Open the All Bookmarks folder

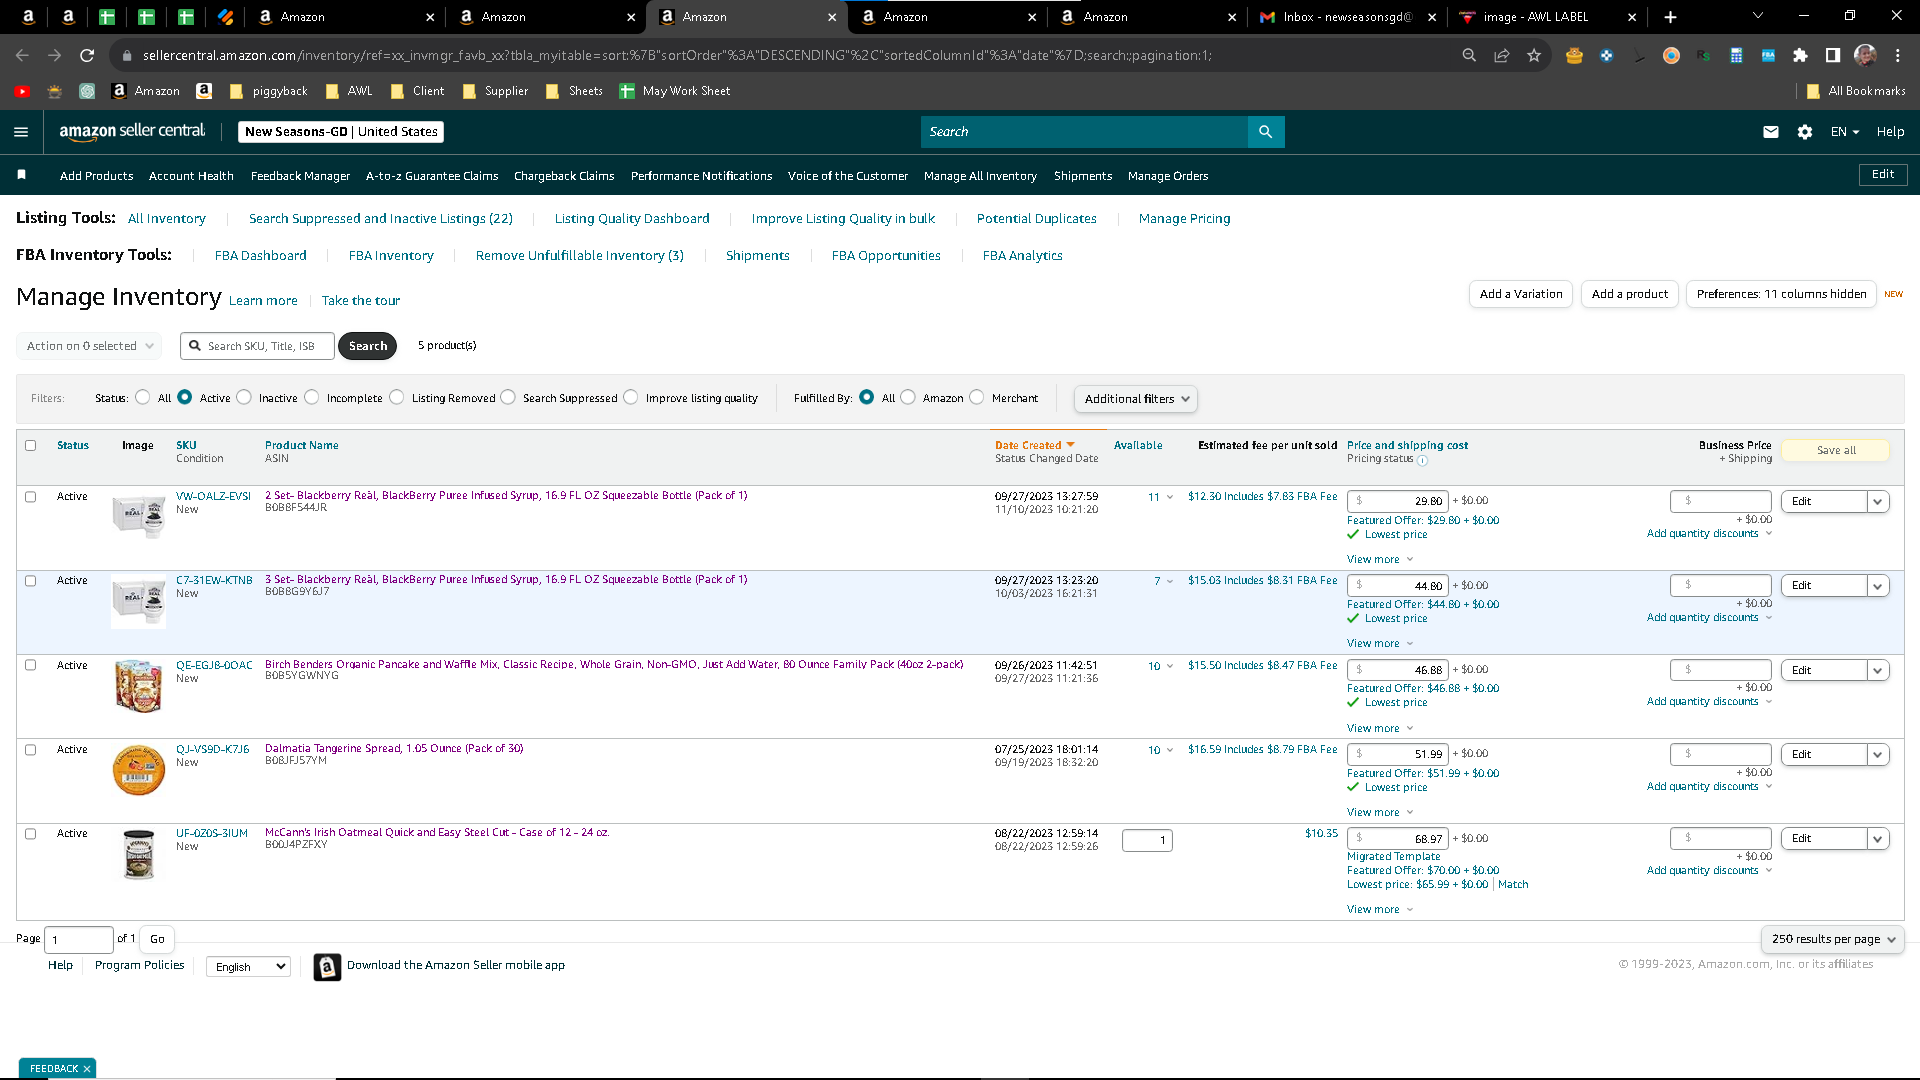(x=1856, y=91)
